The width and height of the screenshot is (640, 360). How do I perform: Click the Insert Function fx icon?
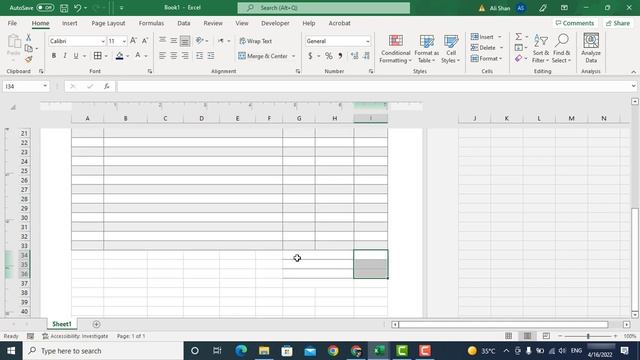(107, 86)
